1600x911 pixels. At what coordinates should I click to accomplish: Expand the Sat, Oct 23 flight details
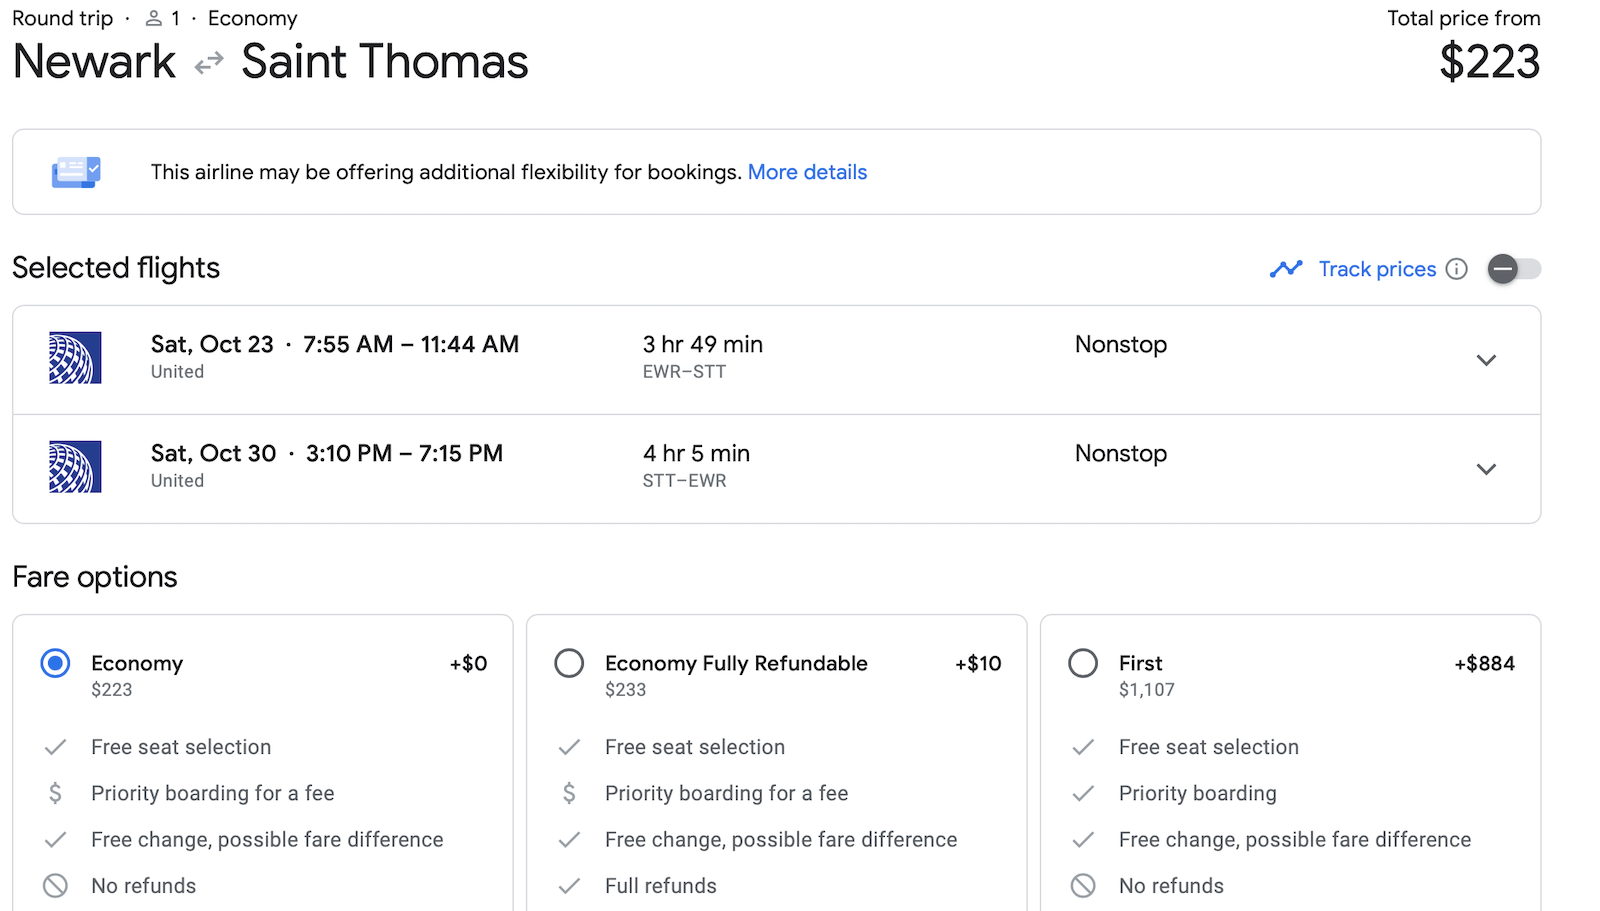(1486, 360)
